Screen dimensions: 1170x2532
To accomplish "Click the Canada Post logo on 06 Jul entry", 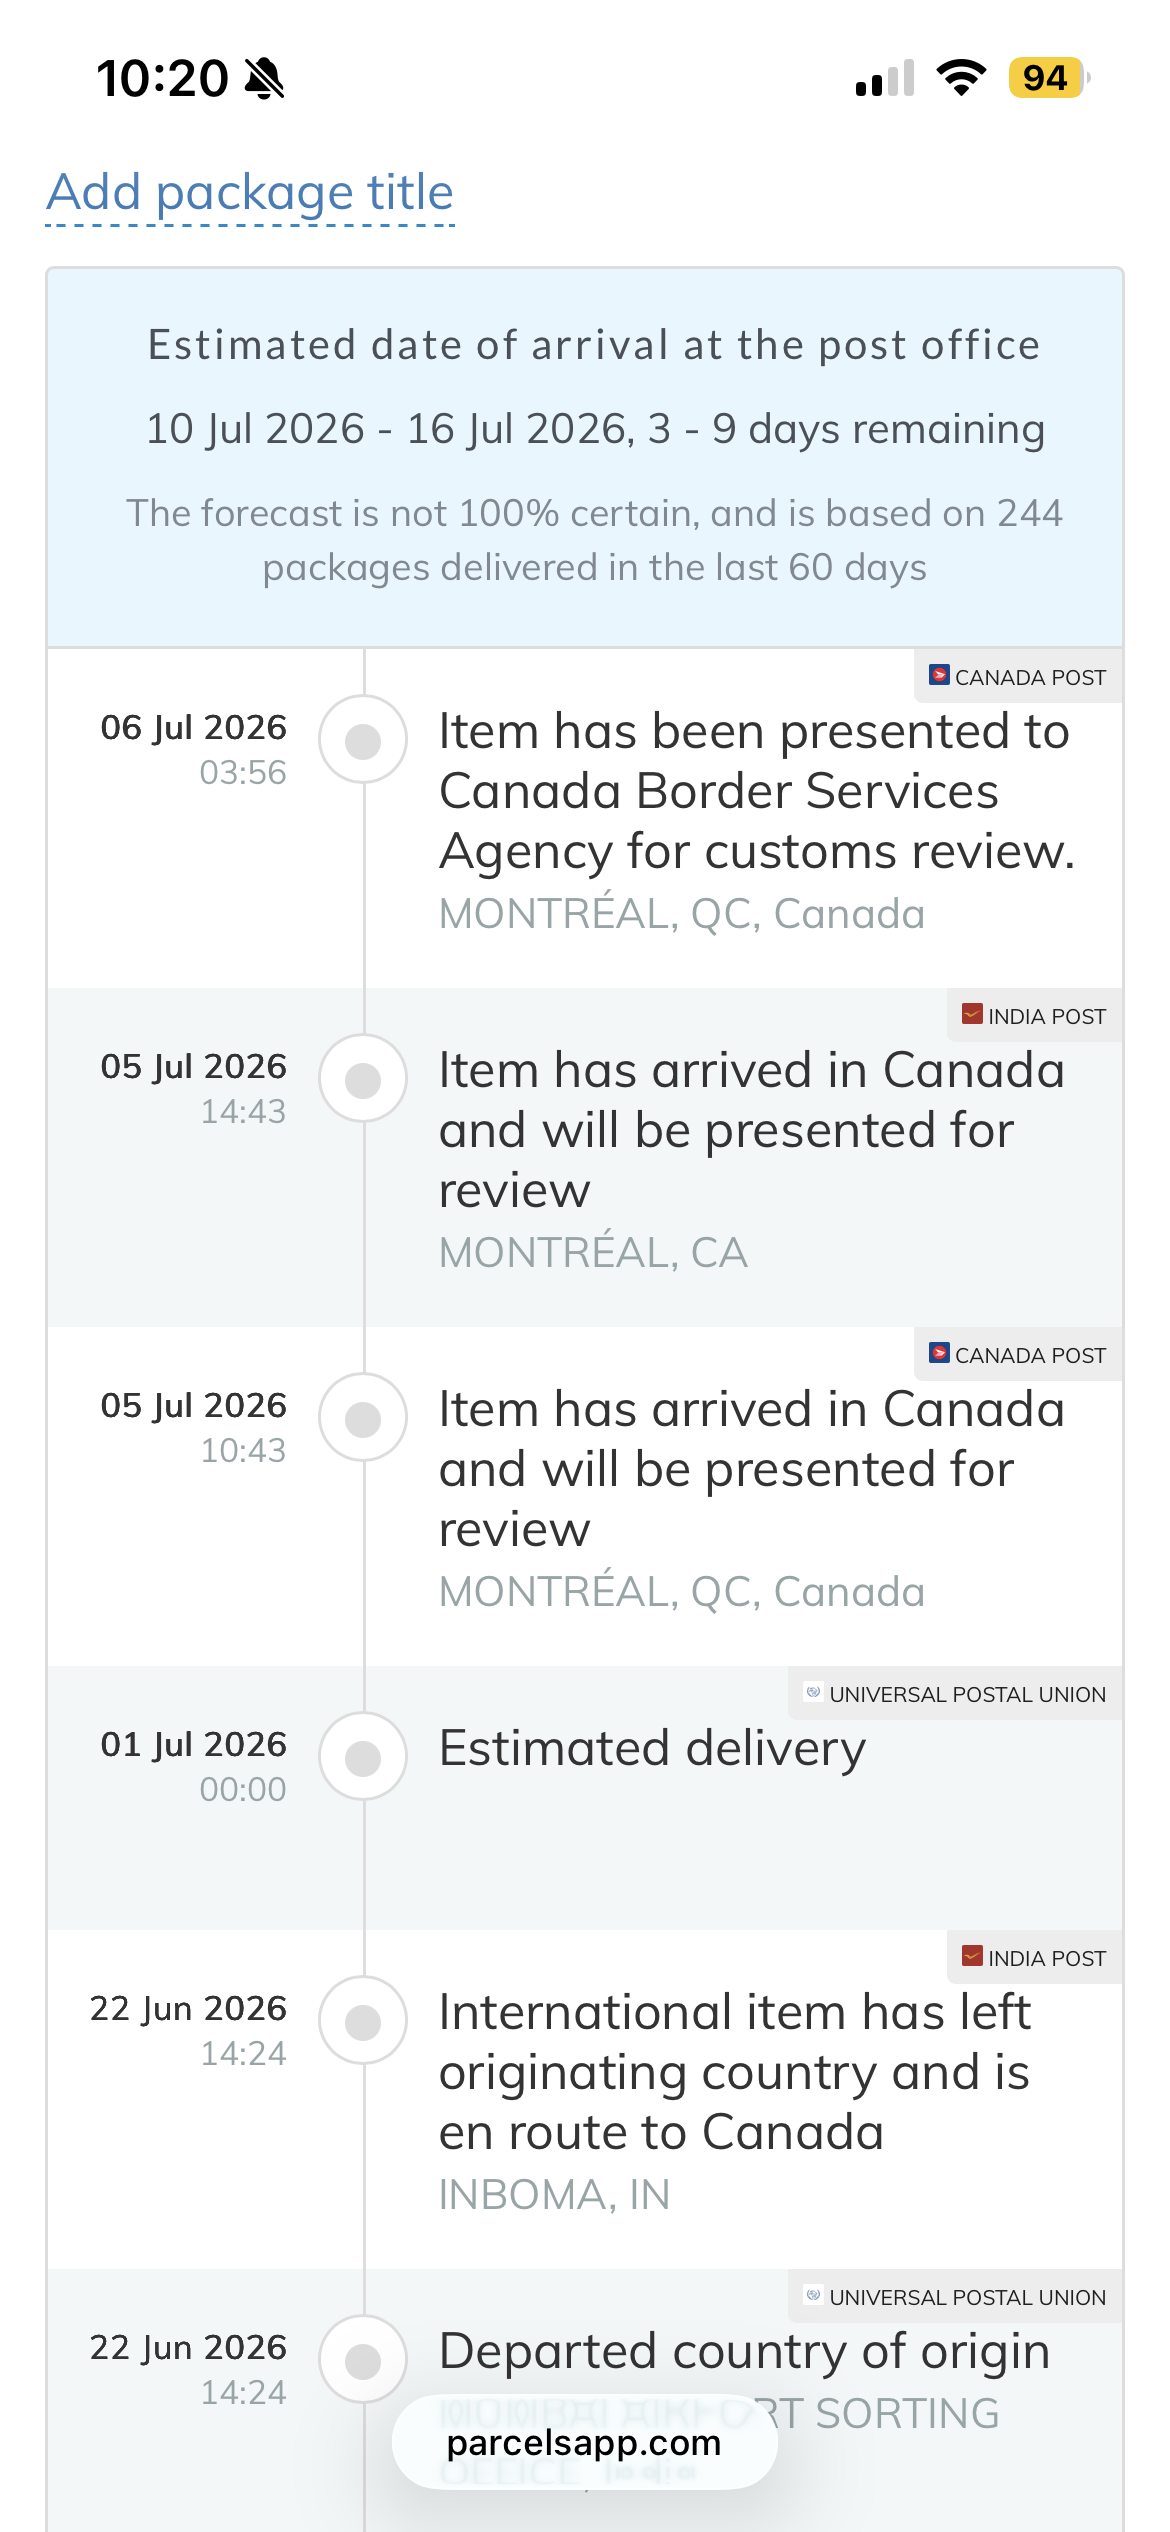I will pos(939,675).
